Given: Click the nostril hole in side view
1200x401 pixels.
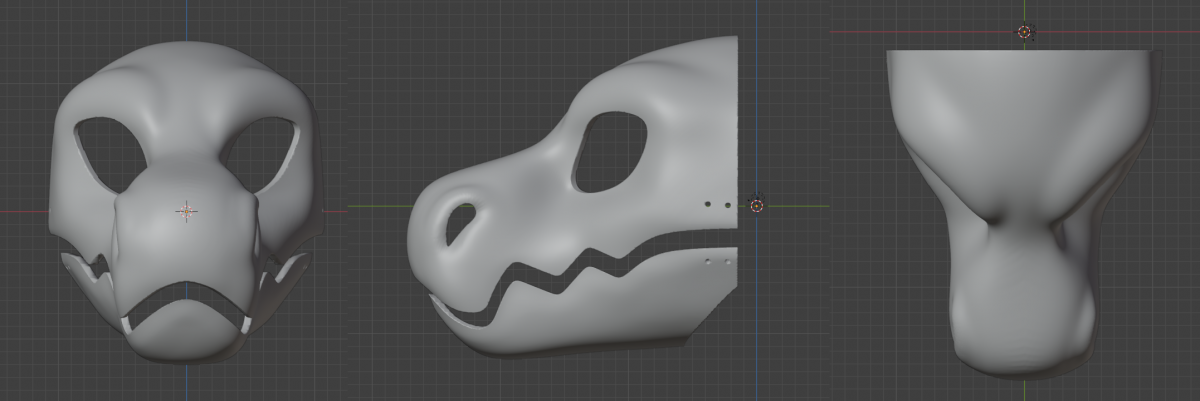Looking at the screenshot, I should (x=460, y=223).
